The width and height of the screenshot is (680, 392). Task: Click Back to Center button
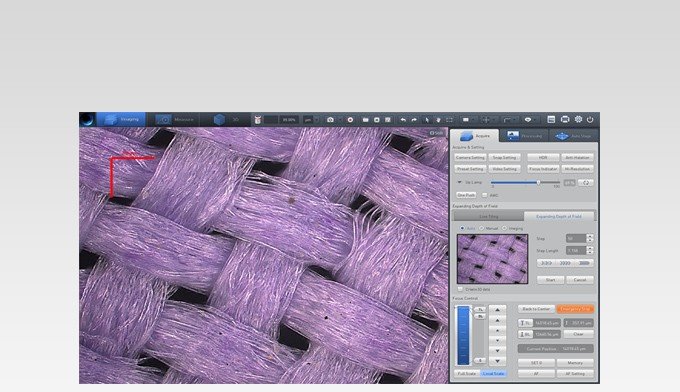[536, 309]
